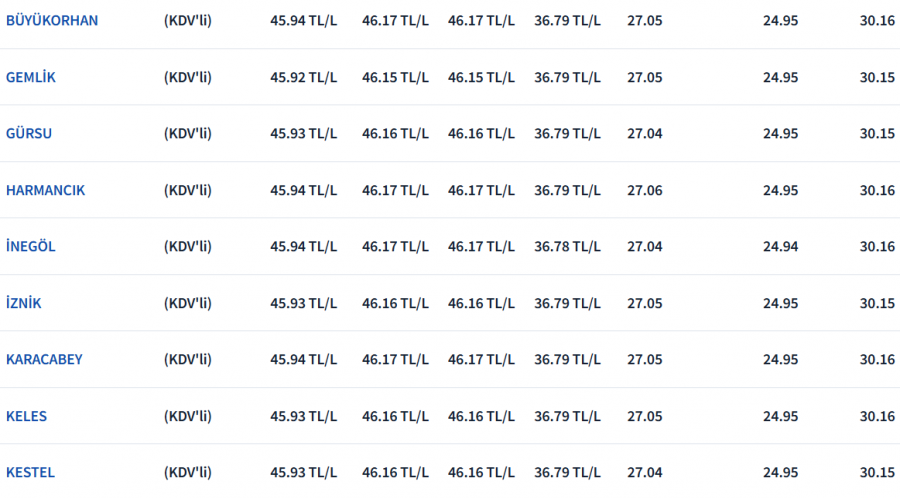Open the HARMANCIK district link

coord(45,190)
